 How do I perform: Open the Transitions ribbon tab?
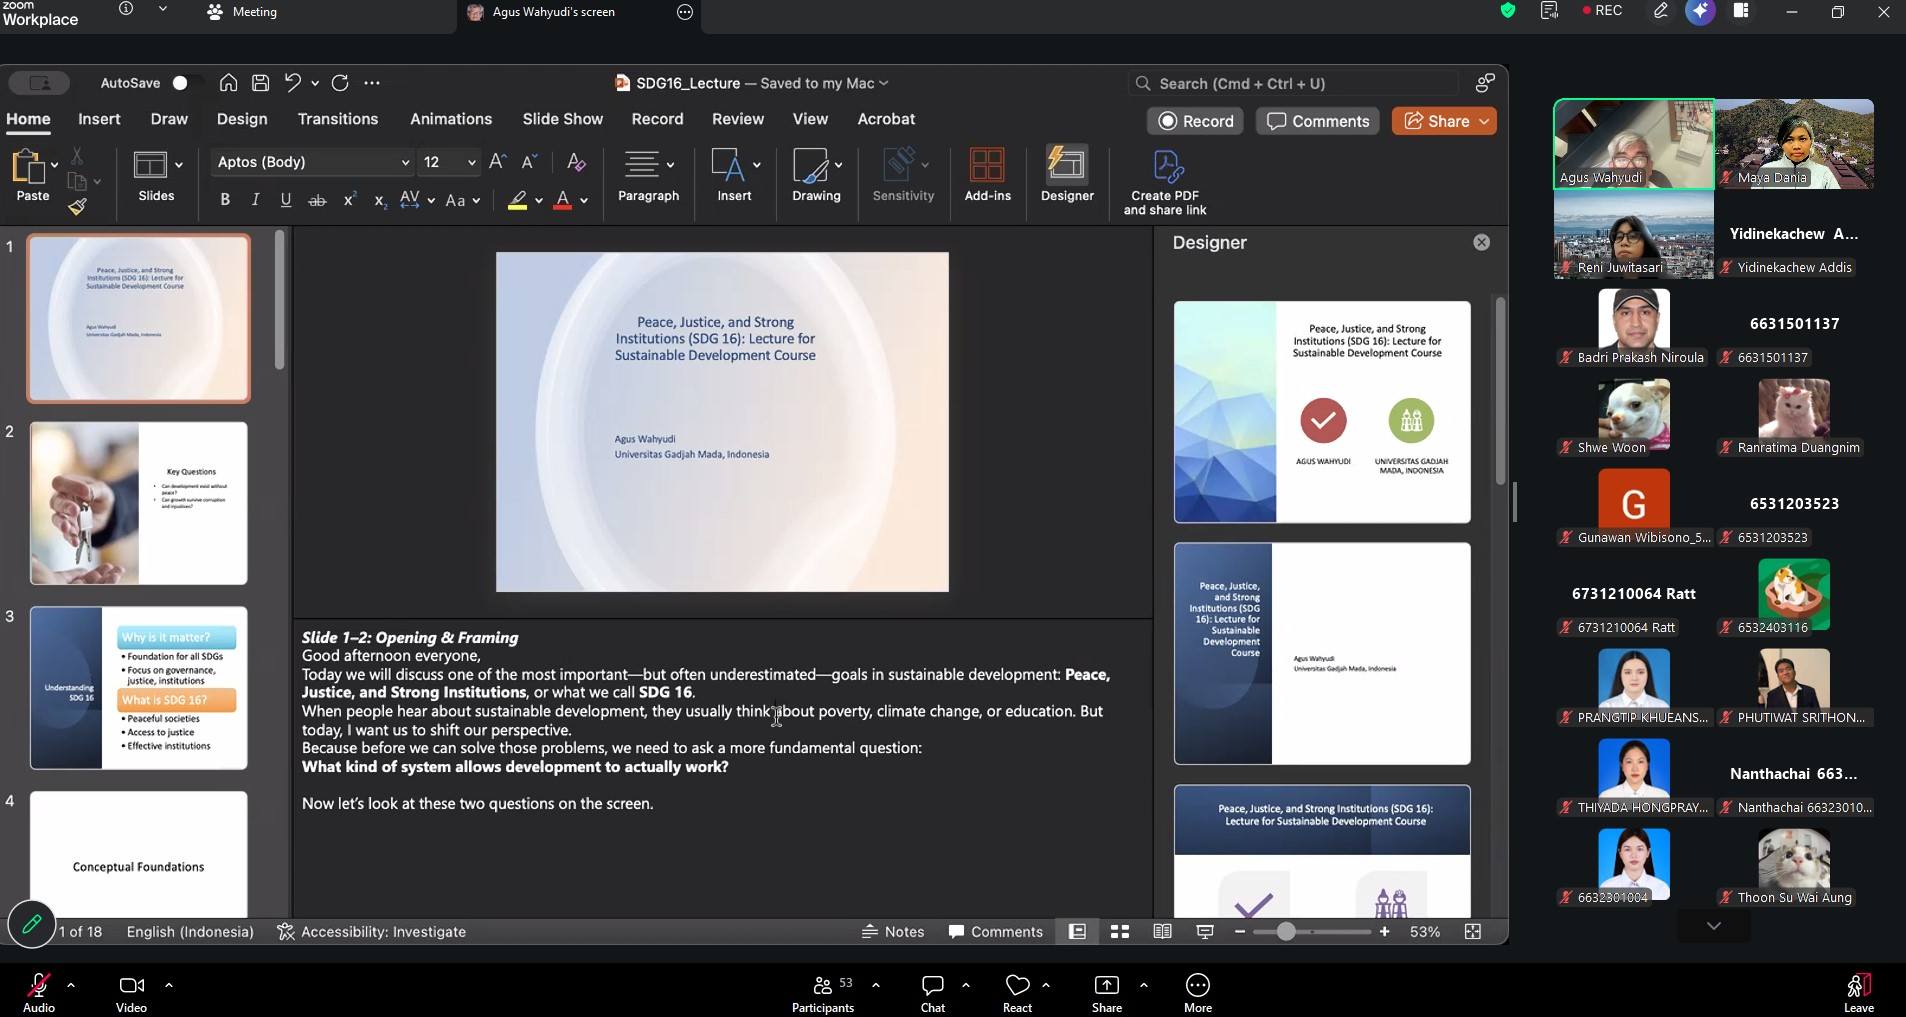(337, 119)
